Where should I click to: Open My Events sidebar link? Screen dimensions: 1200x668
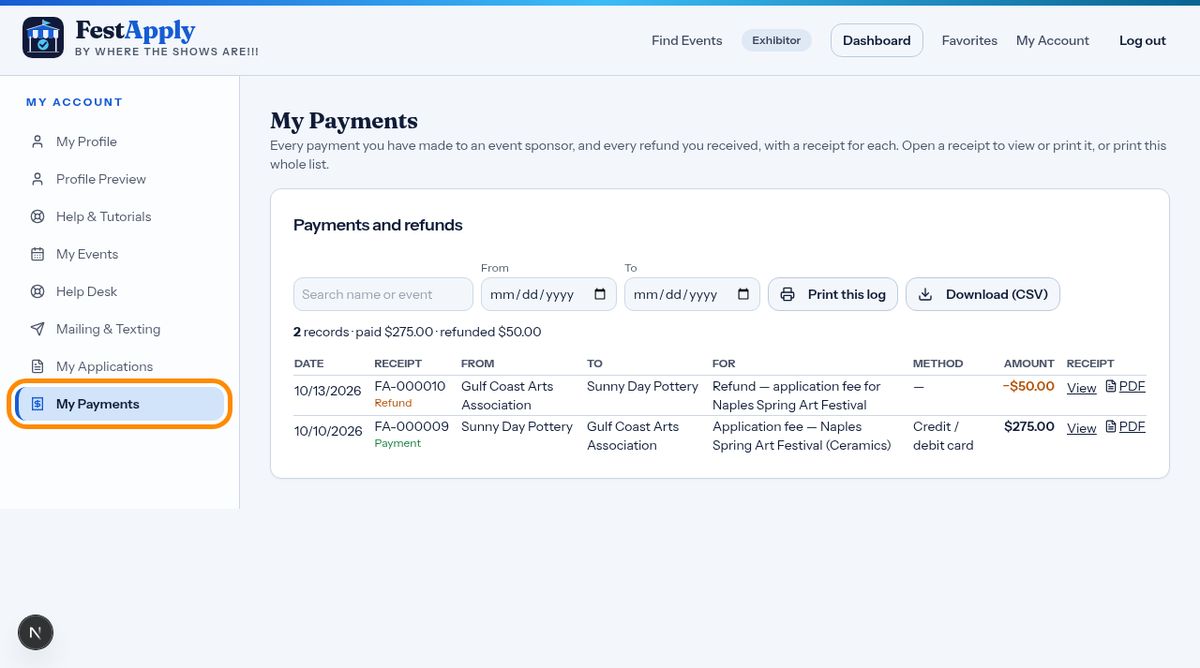(x=120, y=254)
